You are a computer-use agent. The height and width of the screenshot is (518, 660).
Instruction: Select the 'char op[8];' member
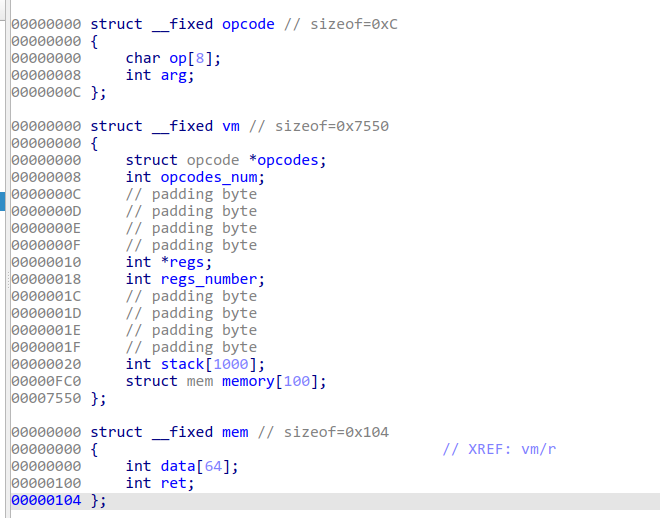click(x=173, y=58)
